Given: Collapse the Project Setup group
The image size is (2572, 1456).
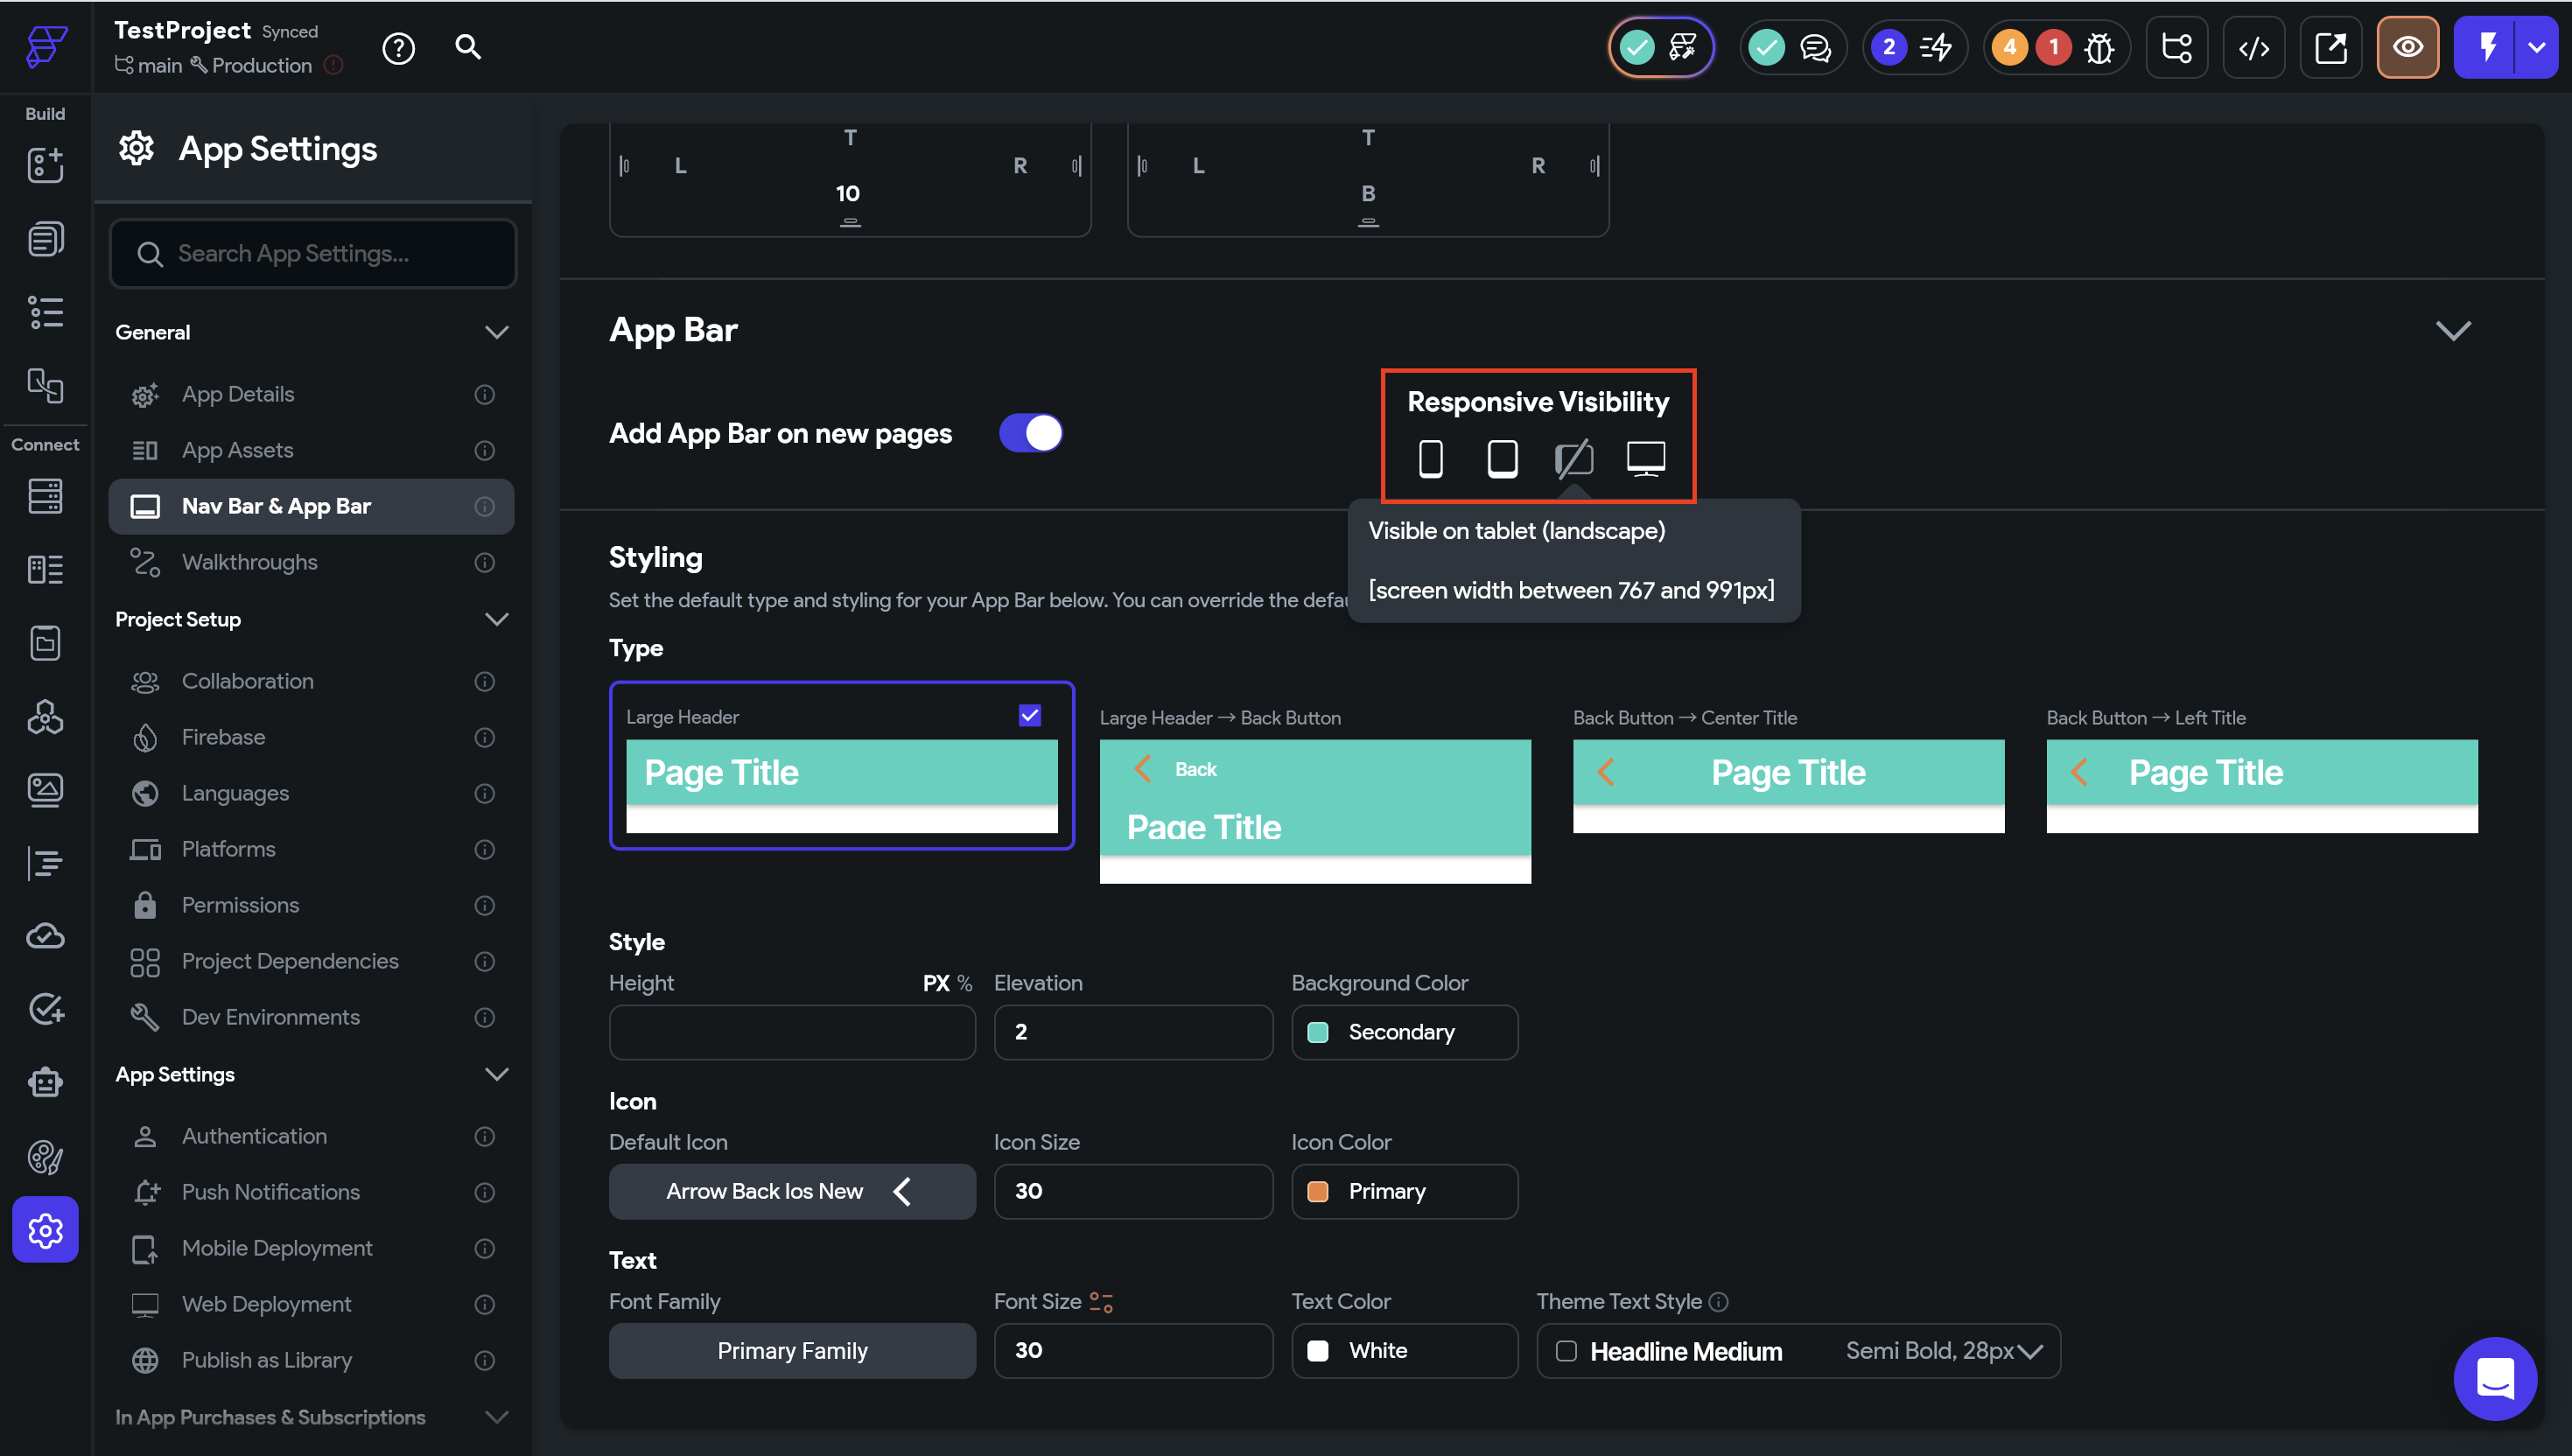Looking at the screenshot, I should click(496, 619).
